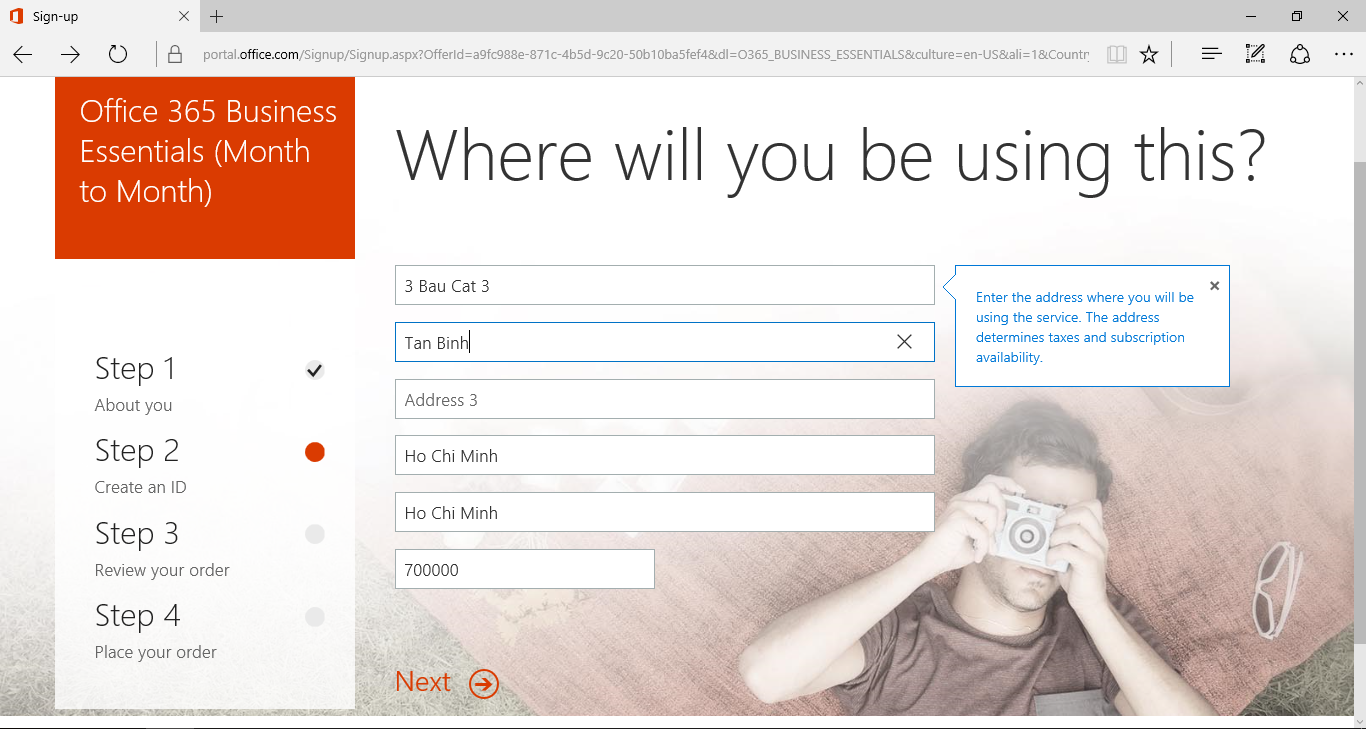Click the empty Address 3 field

pos(664,399)
